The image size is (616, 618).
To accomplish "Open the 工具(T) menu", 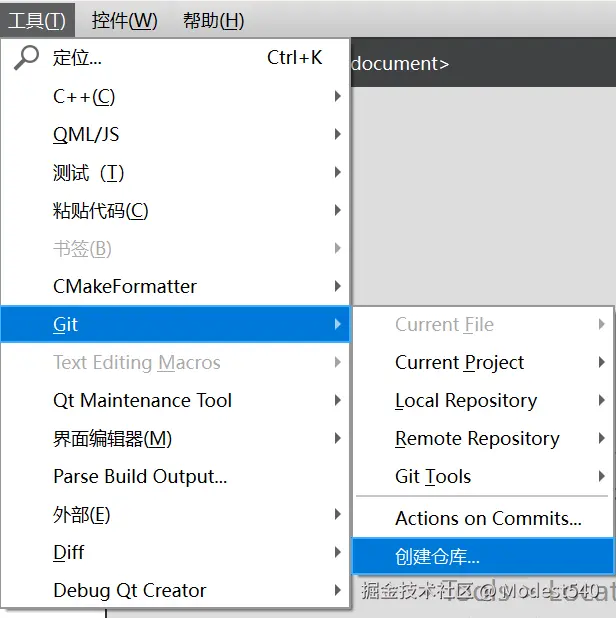I will tap(37, 20).
